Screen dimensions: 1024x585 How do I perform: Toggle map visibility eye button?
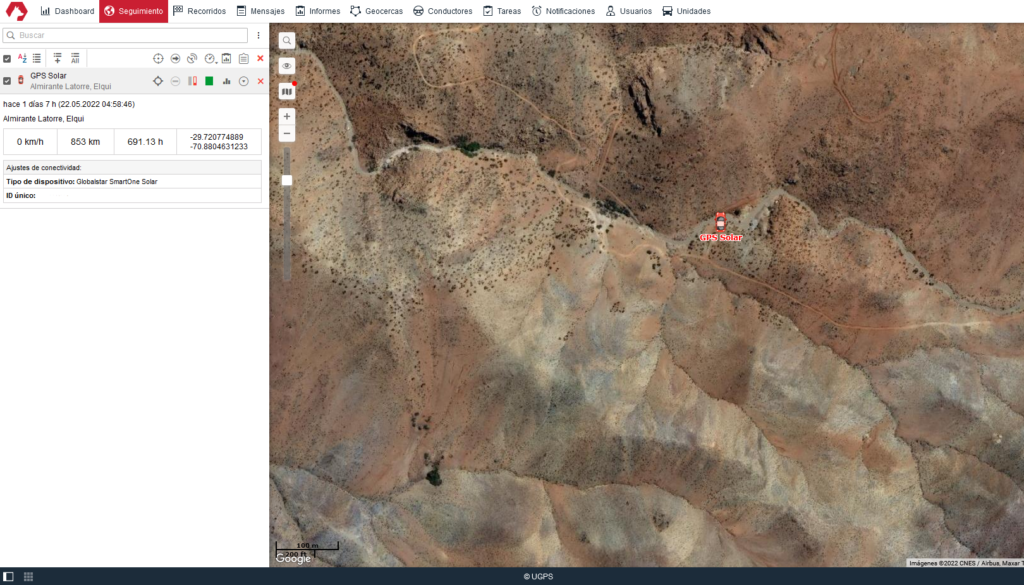tap(287, 66)
